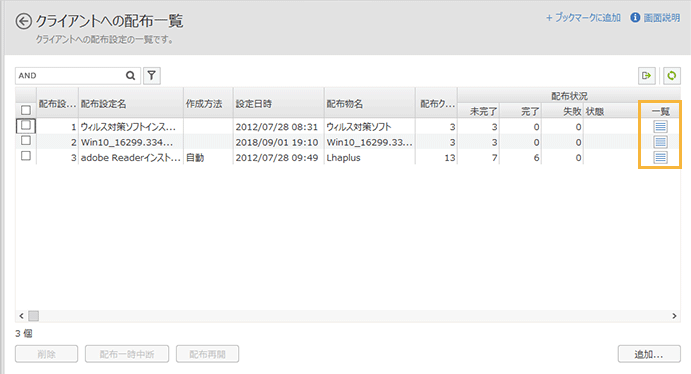
Task: Toggle the select-all header checkbox
Action: click(x=26, y=110)
